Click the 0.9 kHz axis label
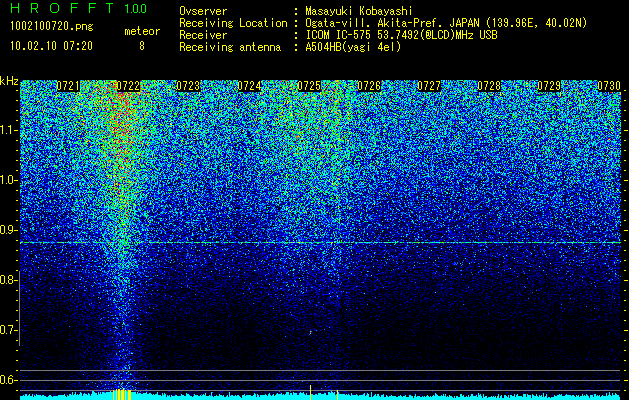629x400 pixels. tap(7, 230)
